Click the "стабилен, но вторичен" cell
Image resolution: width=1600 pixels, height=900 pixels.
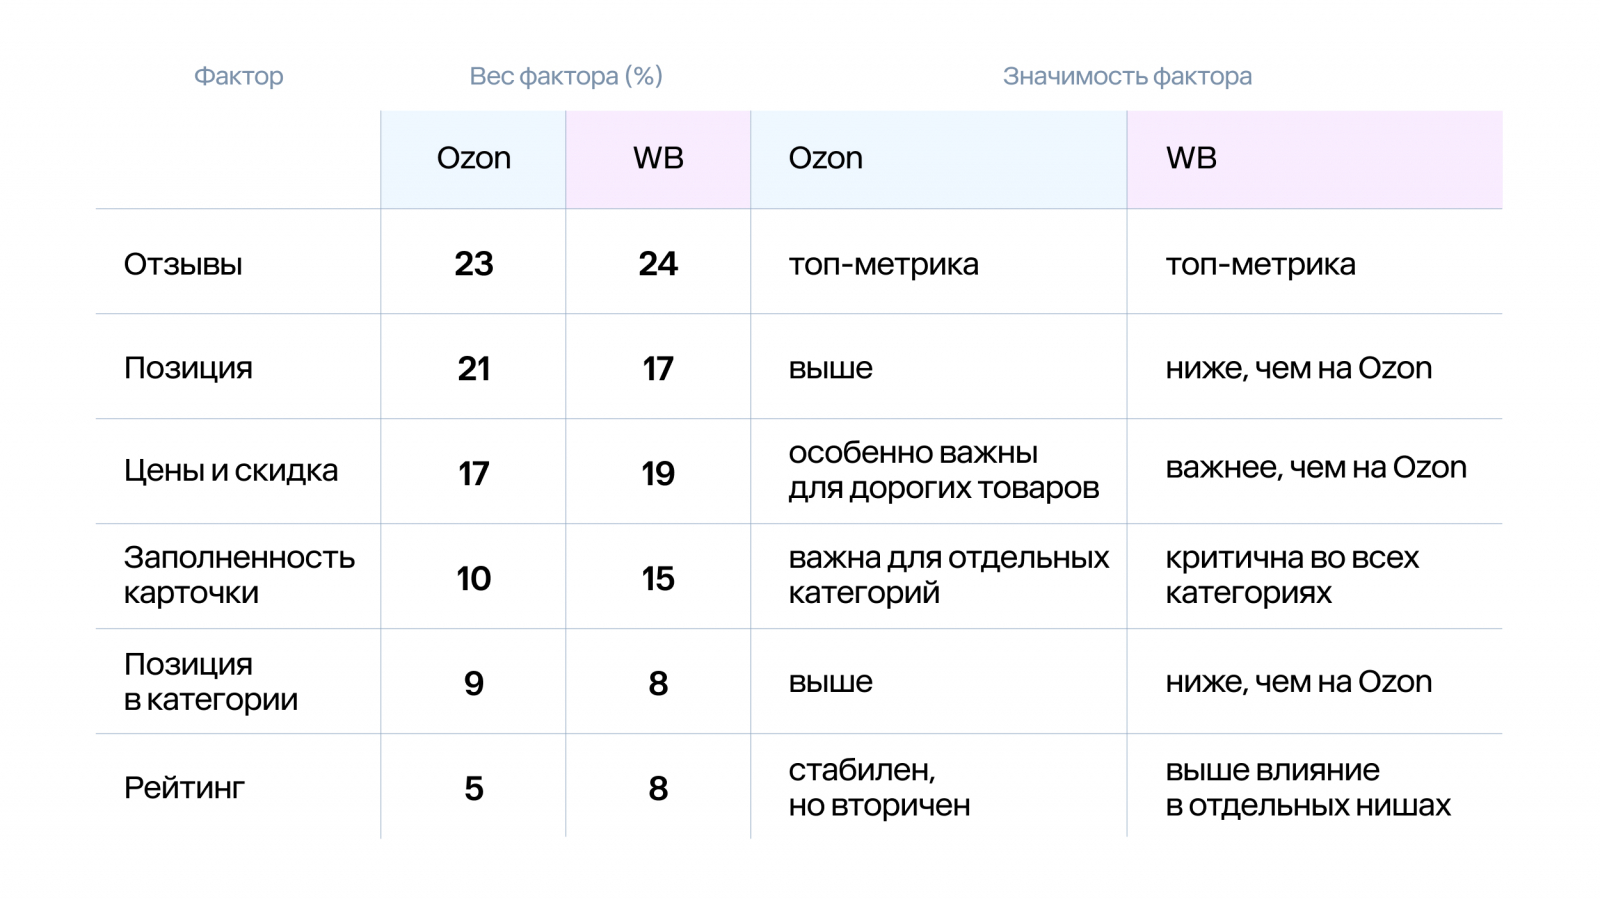879,788
